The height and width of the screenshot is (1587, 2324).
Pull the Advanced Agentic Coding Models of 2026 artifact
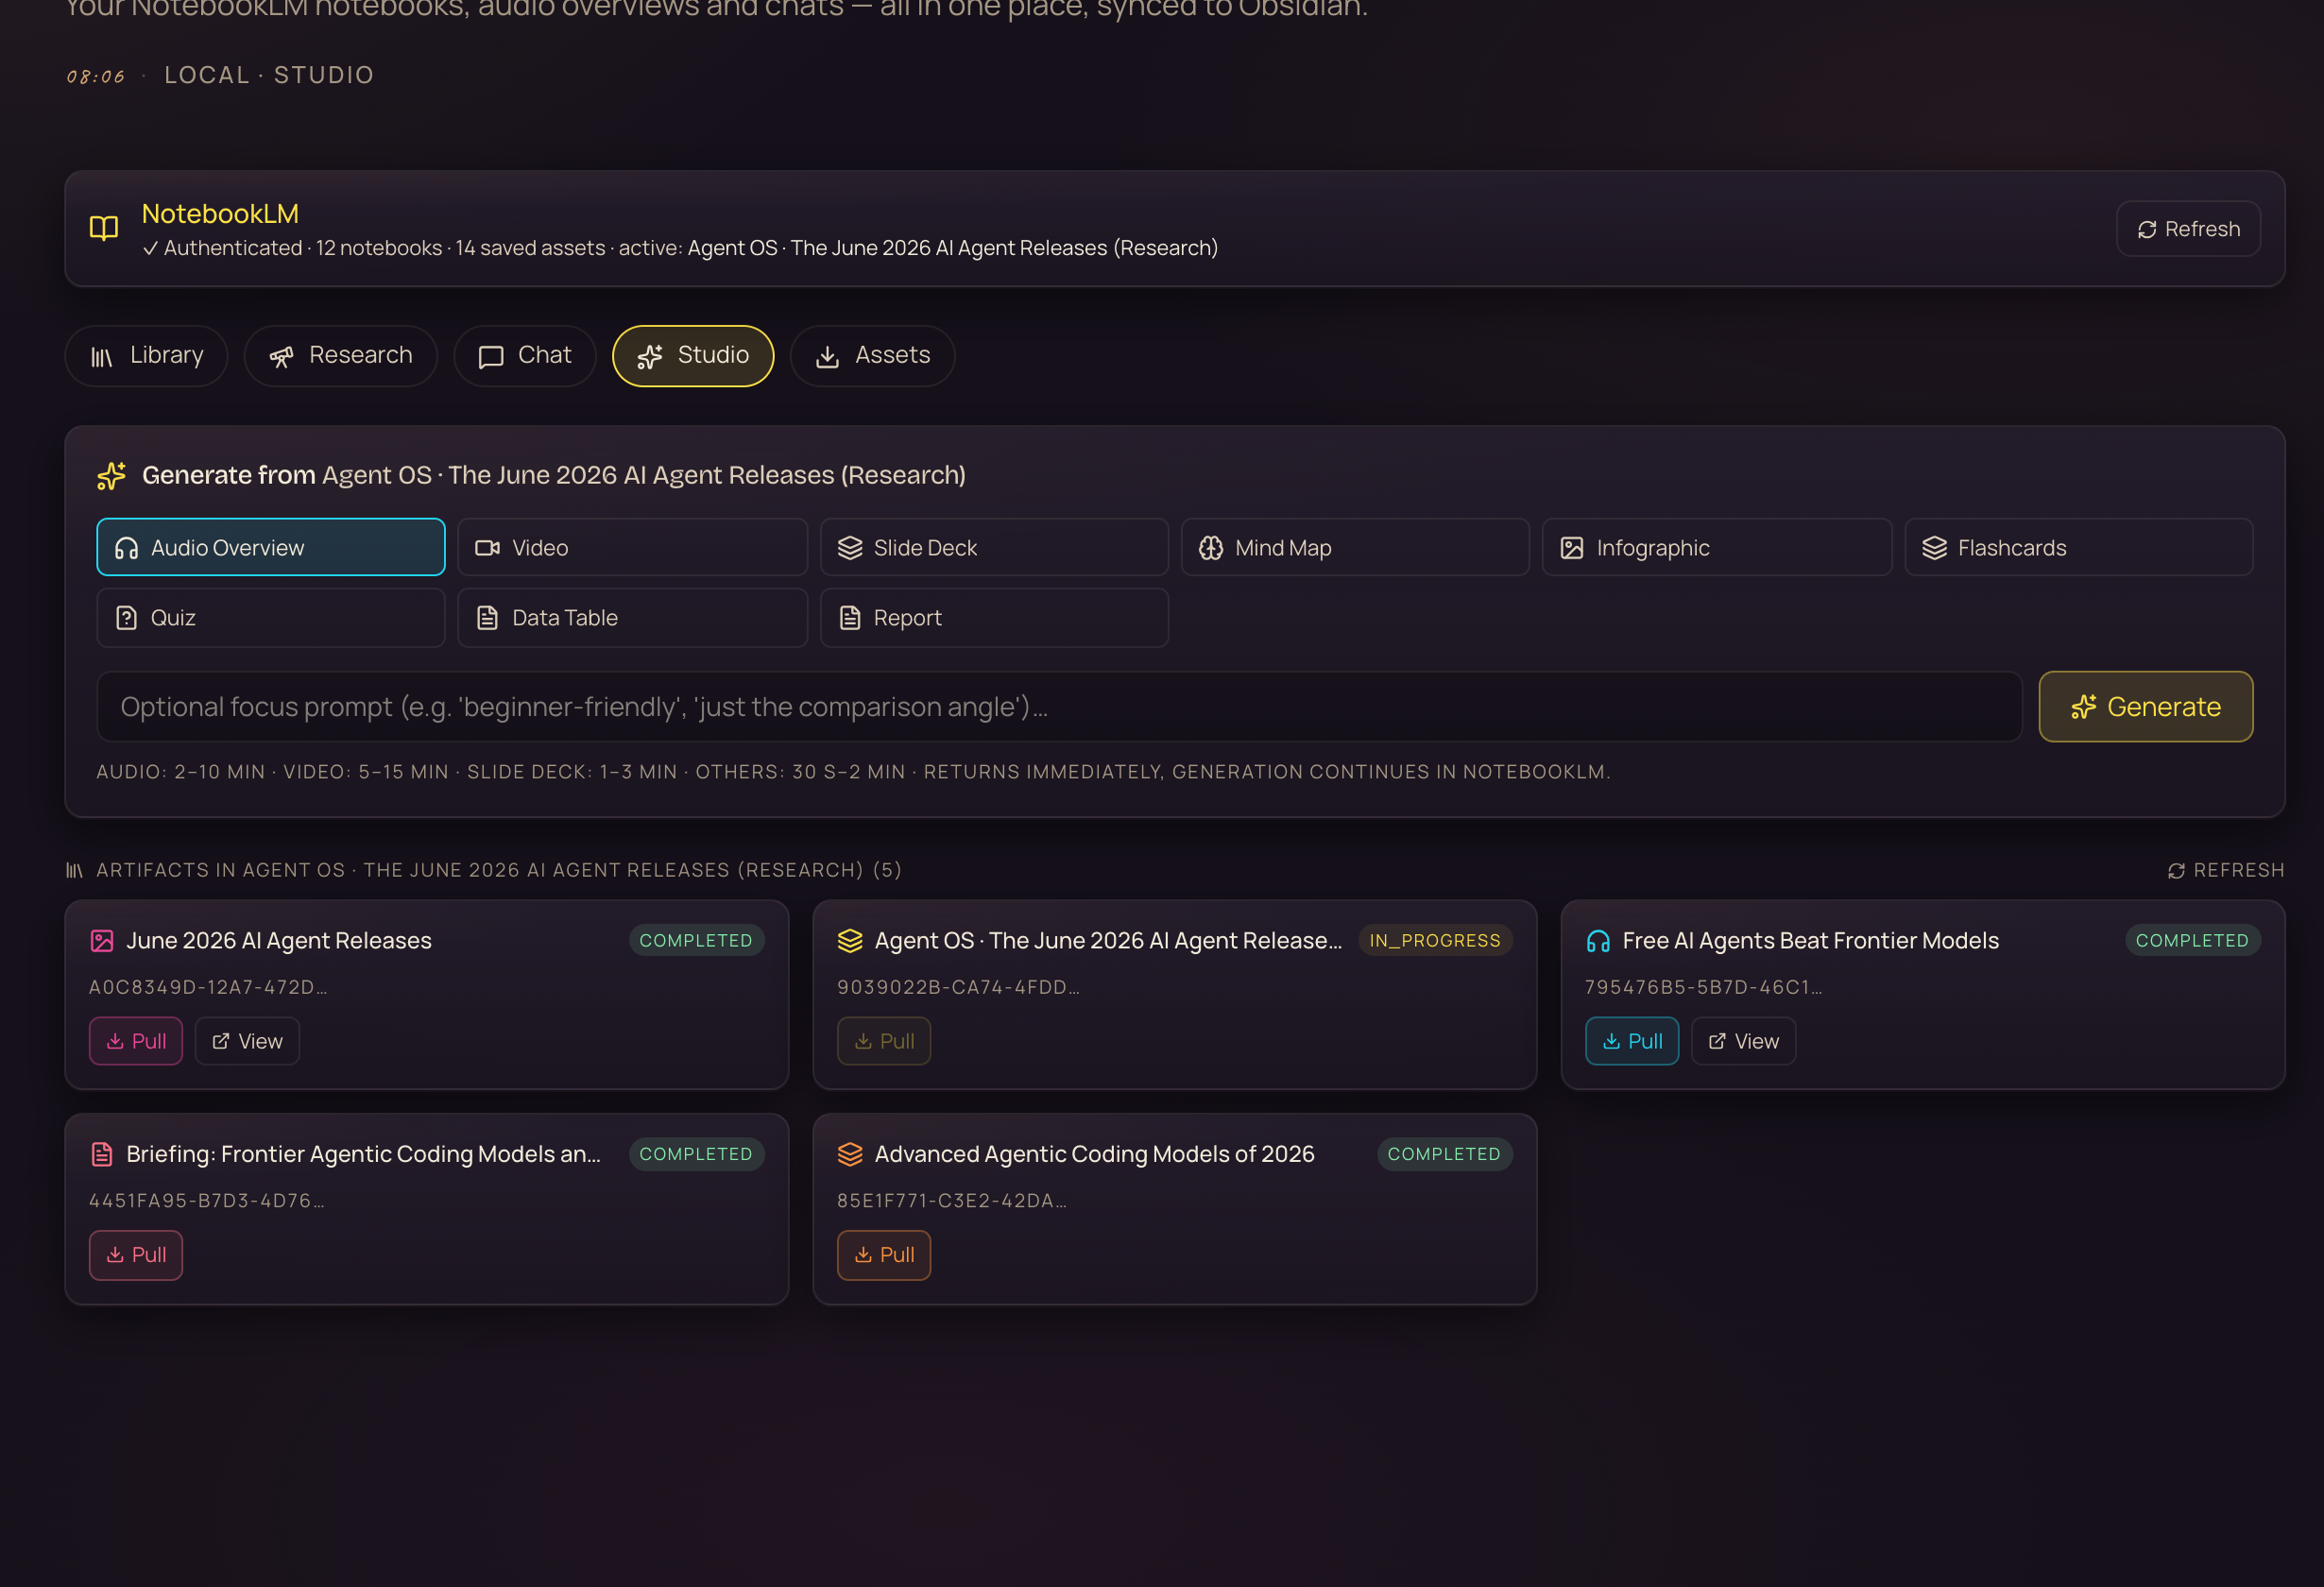point(884,1254)
